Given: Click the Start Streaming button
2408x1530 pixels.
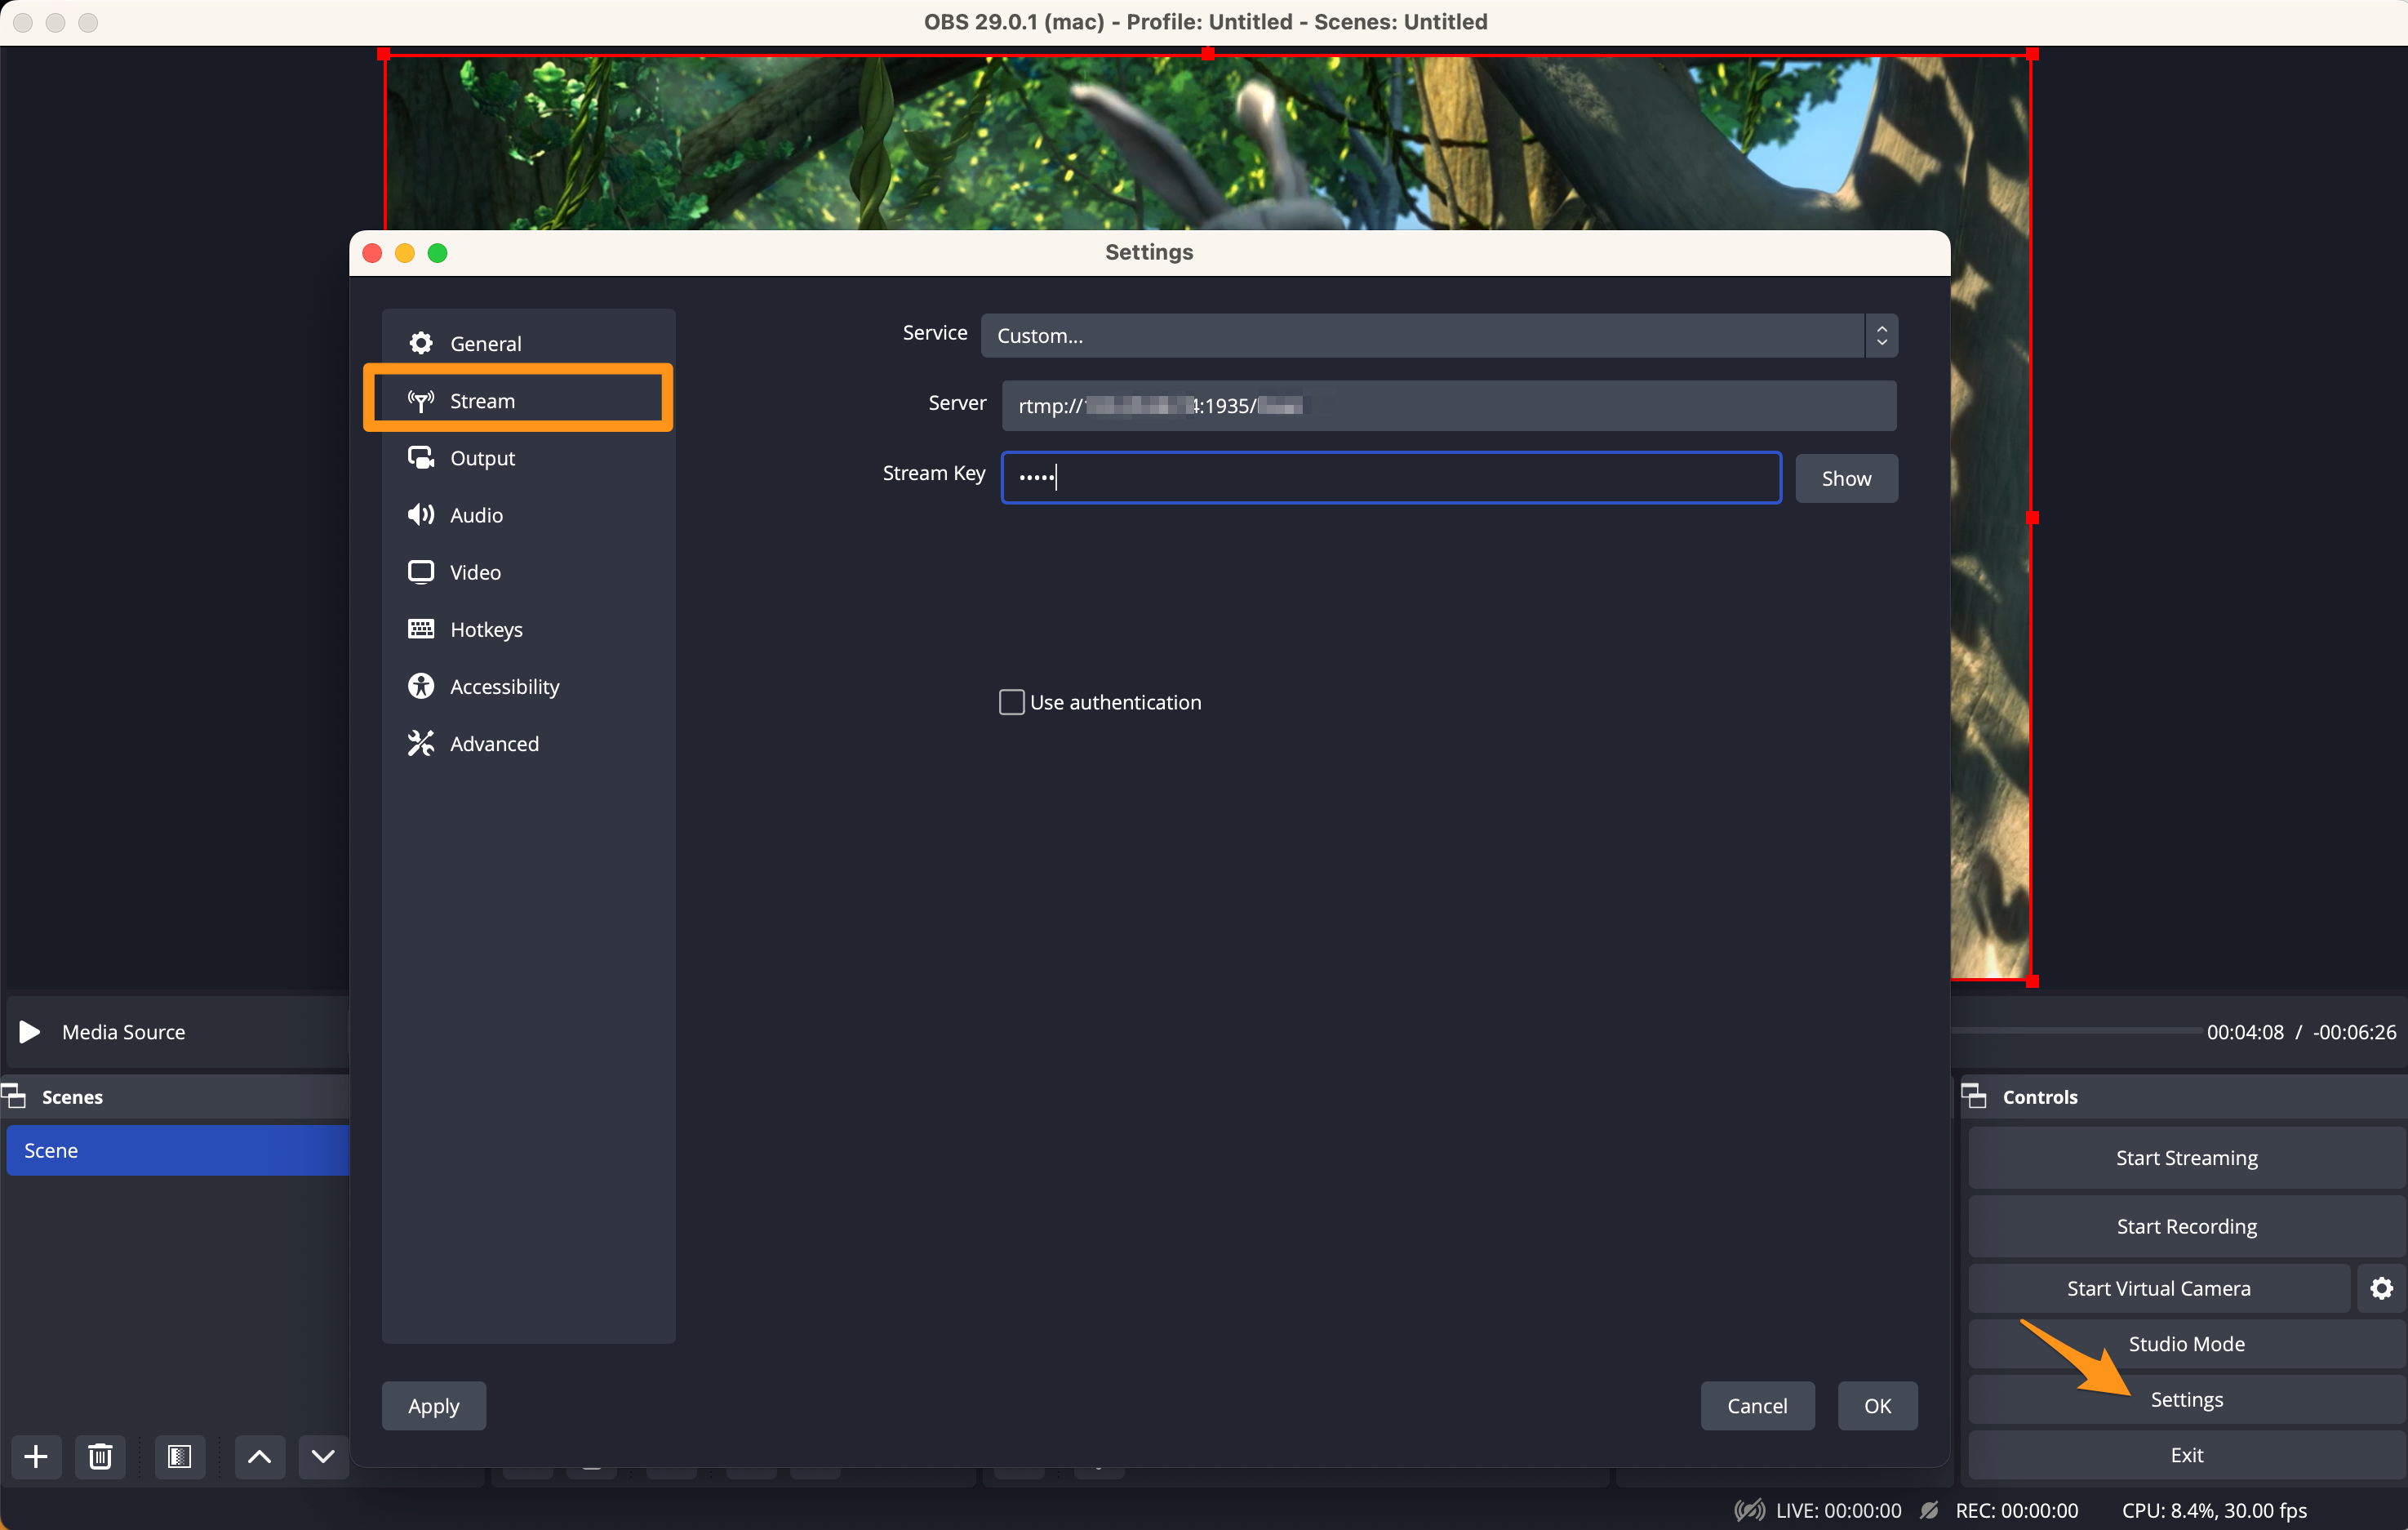Looking at the screenshot, I should coord(2185,1157).
